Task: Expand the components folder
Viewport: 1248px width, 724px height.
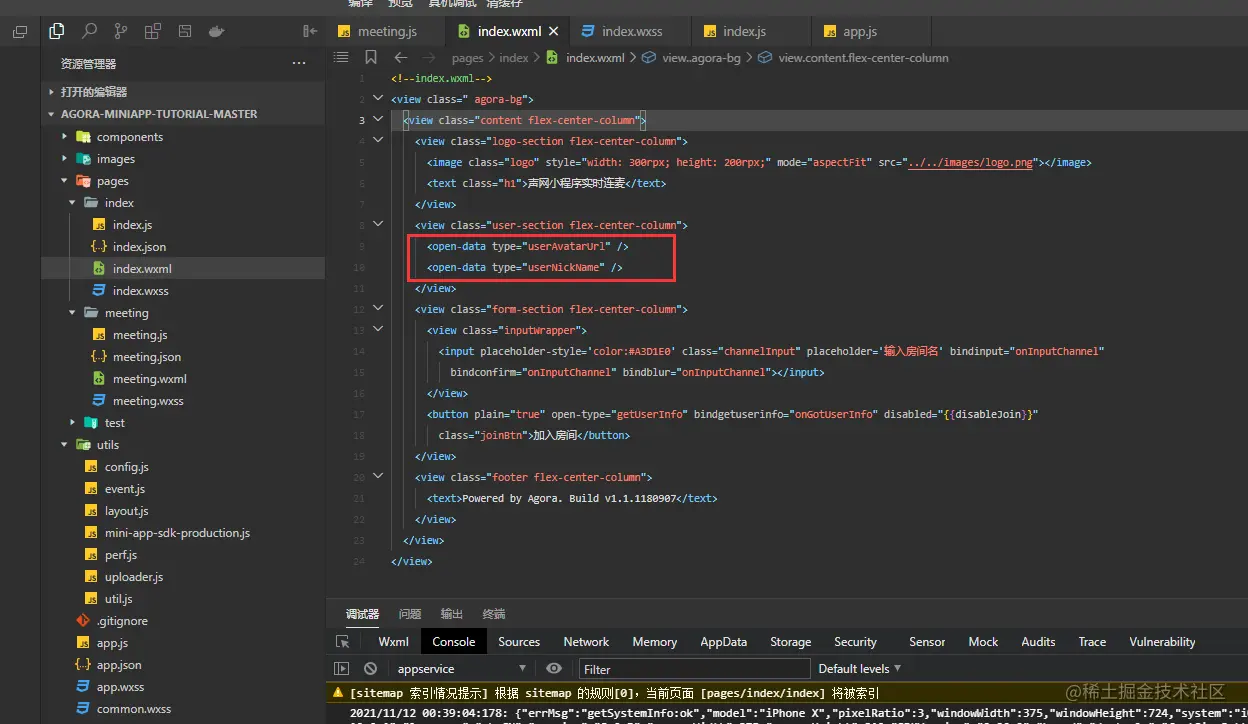Action: click(183, 137)
